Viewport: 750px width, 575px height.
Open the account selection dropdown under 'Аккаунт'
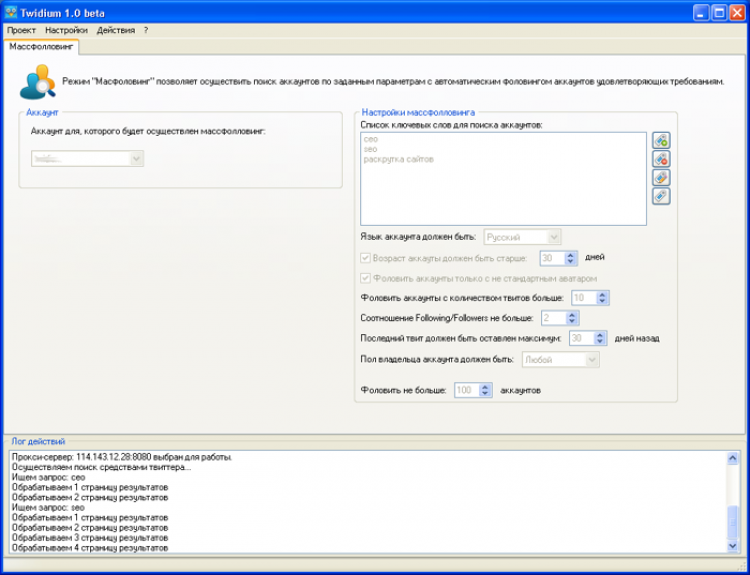click(x=87, y=158)
